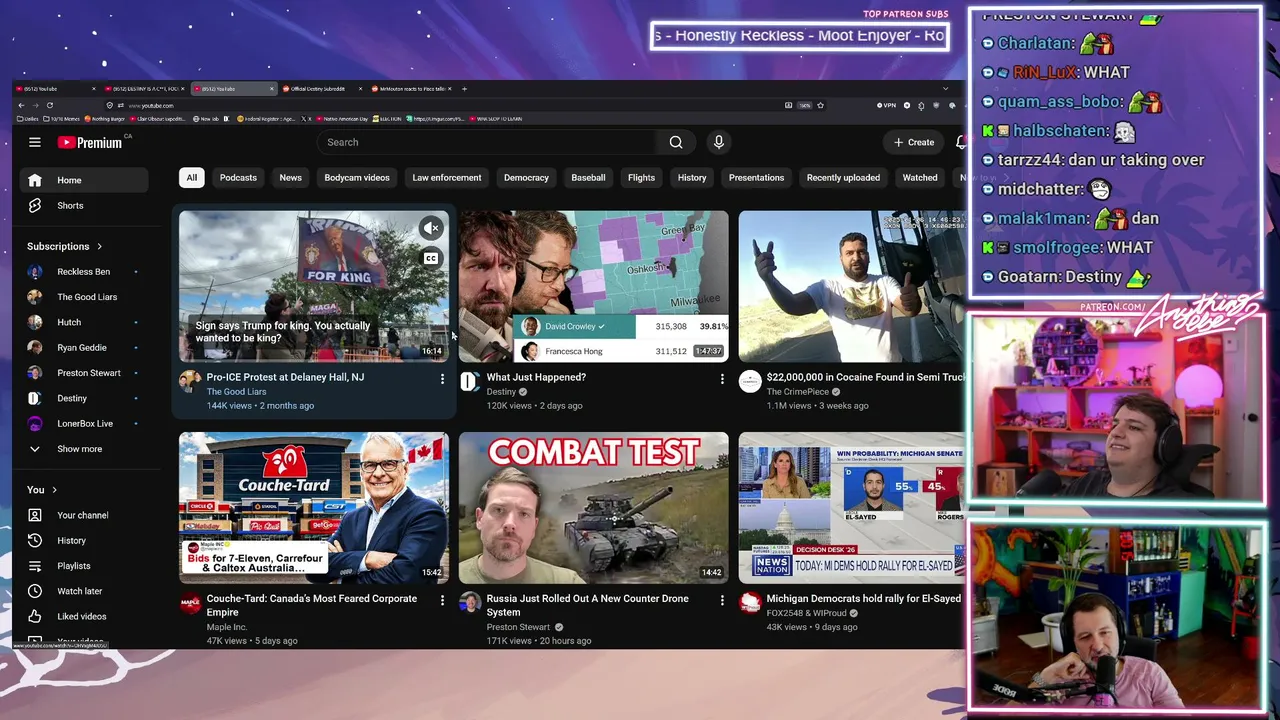
Task: Play the What Just Happened election thumbnail
Action: 594,286
